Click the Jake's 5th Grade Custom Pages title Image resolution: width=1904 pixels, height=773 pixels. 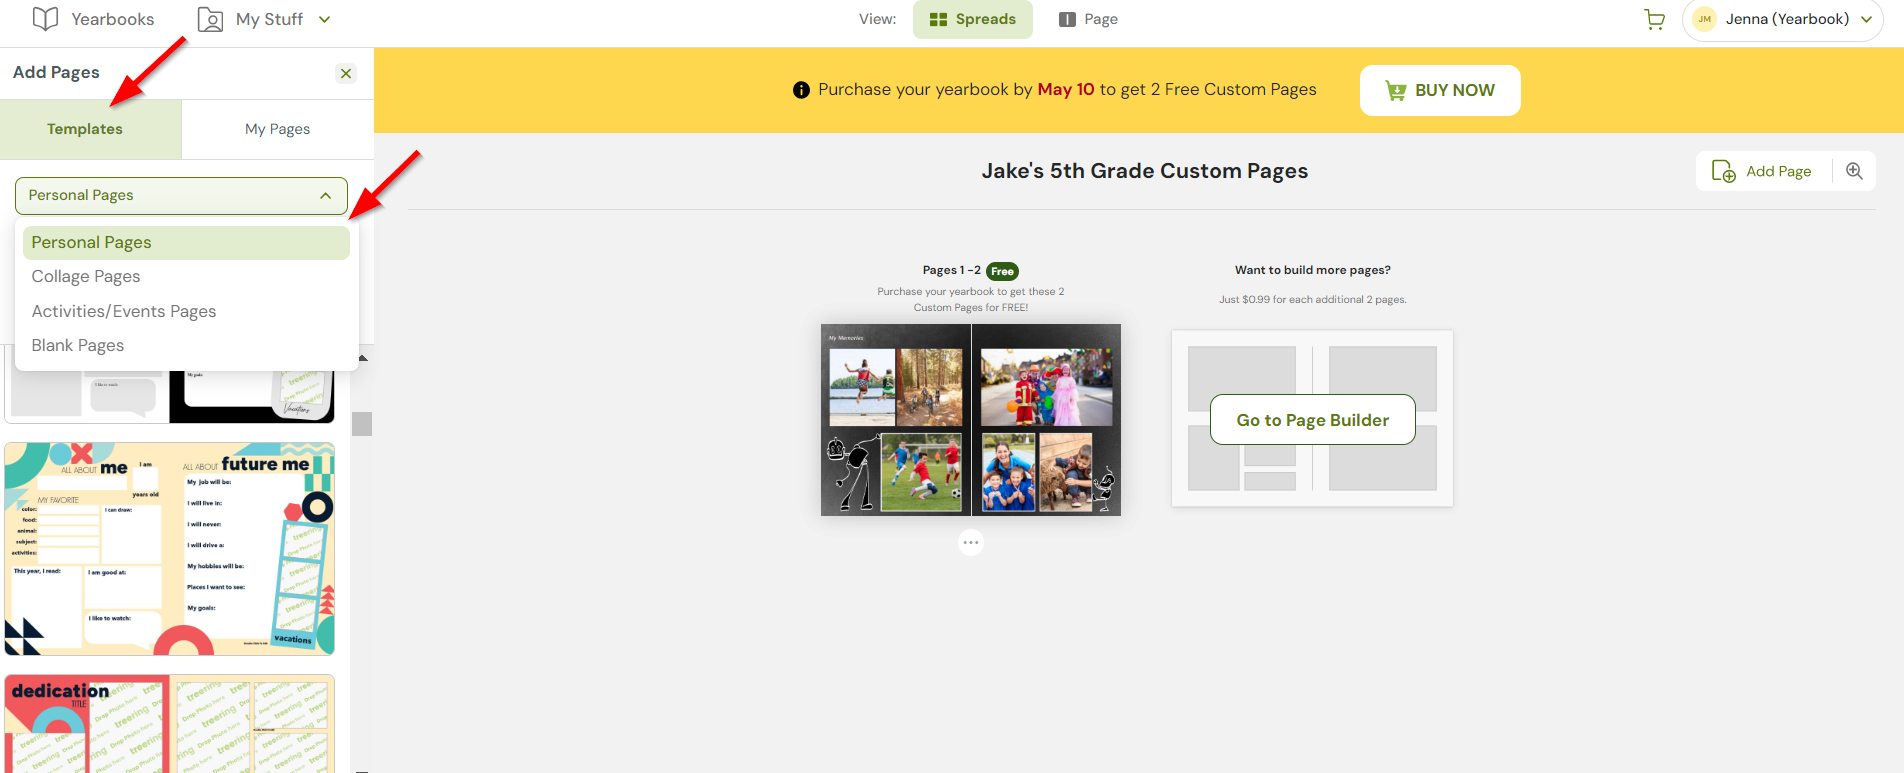click(x=1145, y=171)
